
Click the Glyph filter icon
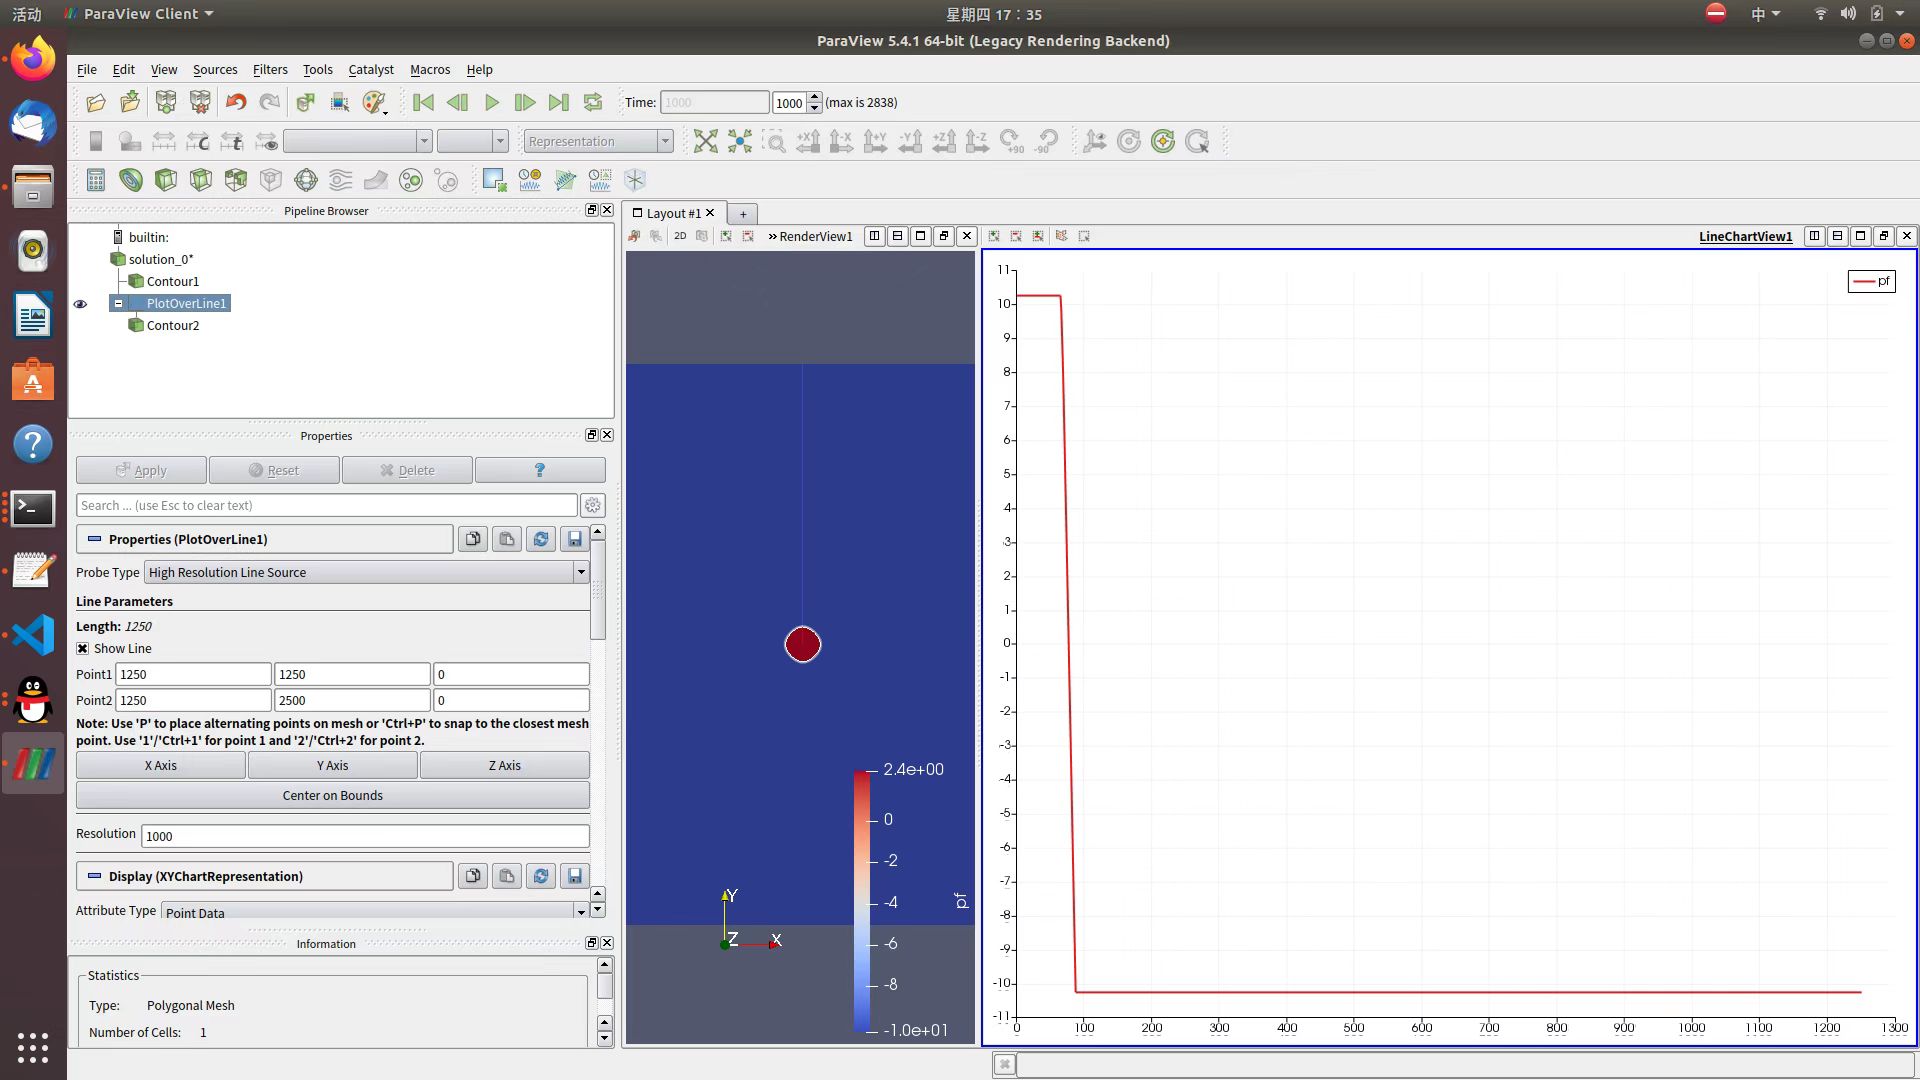pyautogui.click(x=306, y=180)
